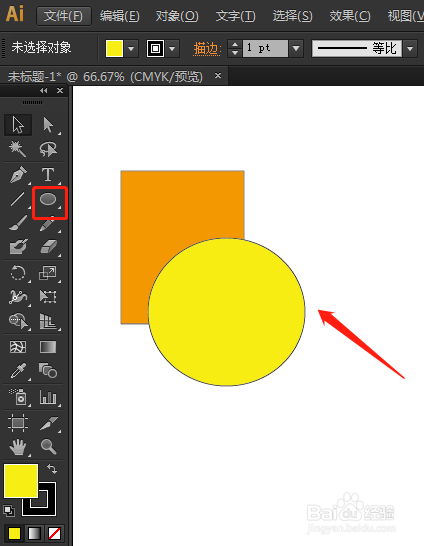Pick the Magic Wand tool
Image resolution: width=424 pixels, height=546 pixels.
pos(17,149)
